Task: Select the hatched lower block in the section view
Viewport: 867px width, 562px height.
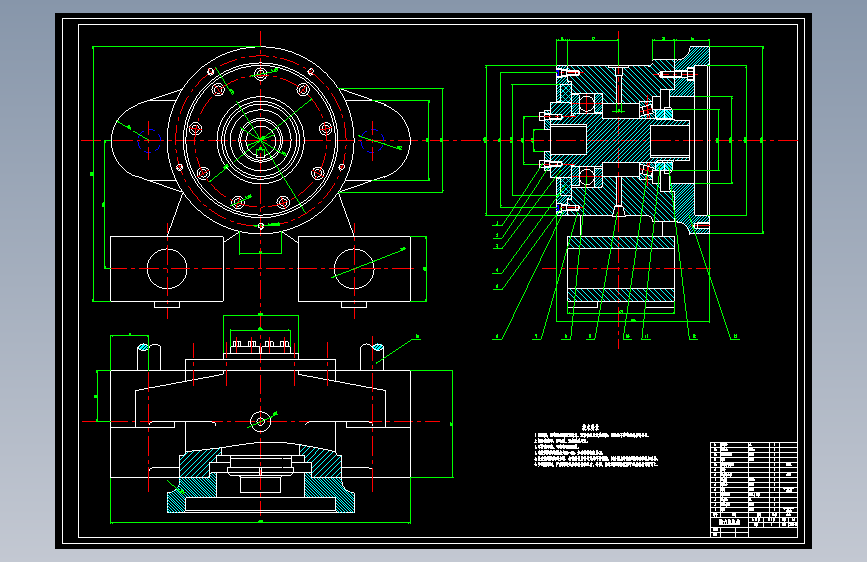Action: 621,269
